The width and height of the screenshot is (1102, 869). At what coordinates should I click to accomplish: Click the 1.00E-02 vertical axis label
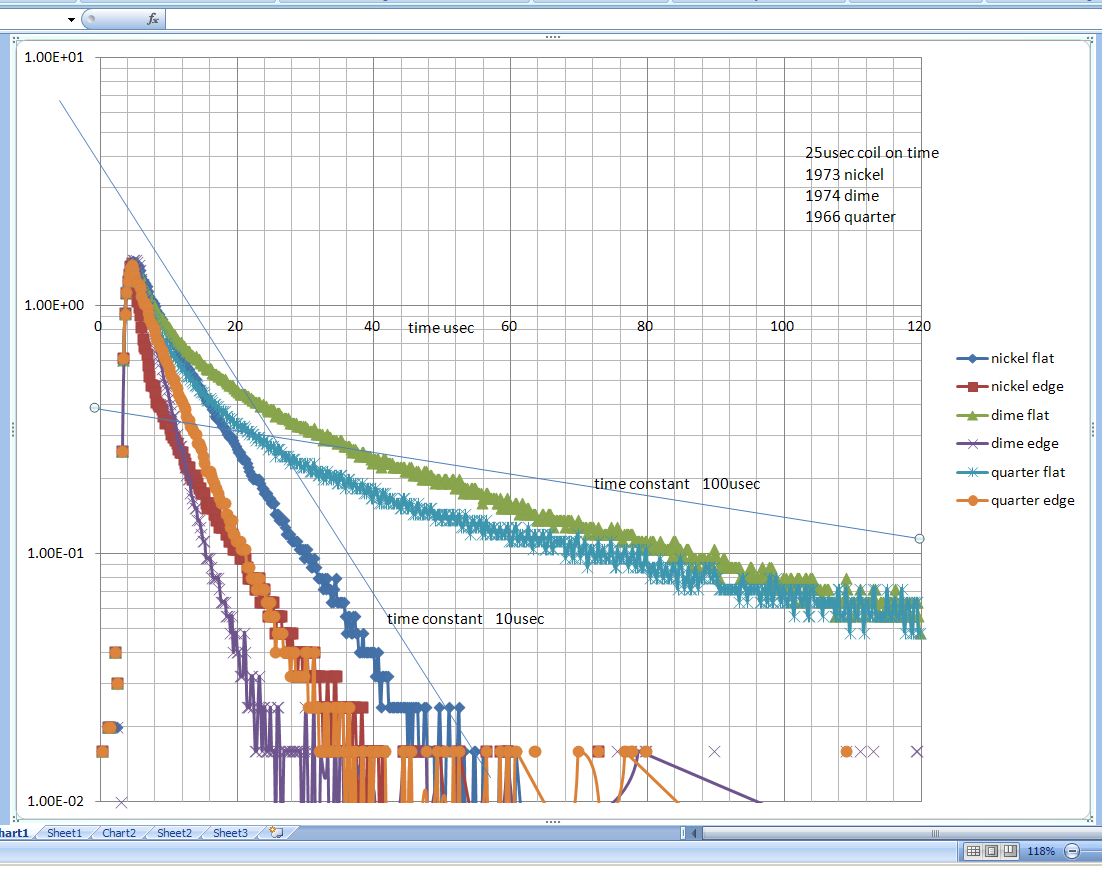tap(55, 801)
